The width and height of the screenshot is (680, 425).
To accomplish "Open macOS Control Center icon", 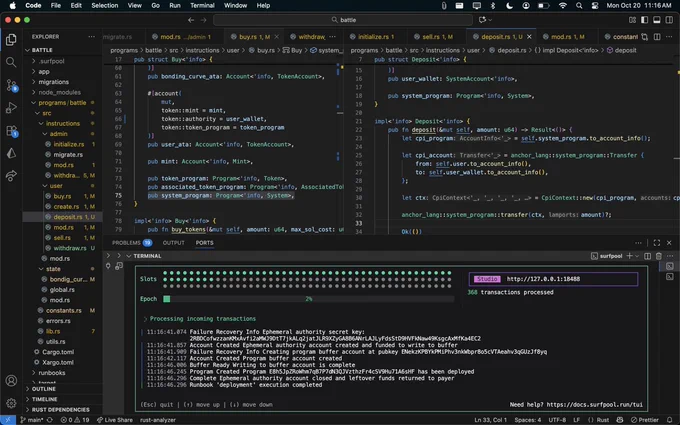I will [x=595, y=6].
